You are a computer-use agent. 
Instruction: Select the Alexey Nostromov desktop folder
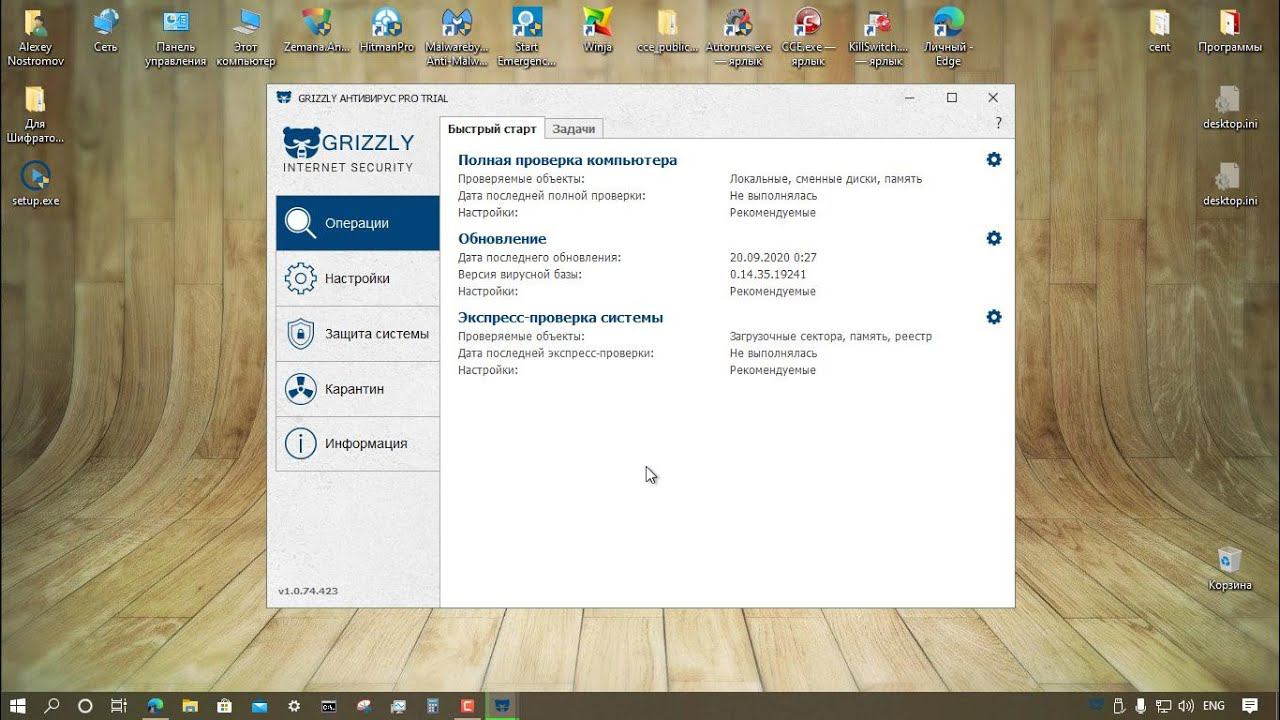click(x=35, y=38)
